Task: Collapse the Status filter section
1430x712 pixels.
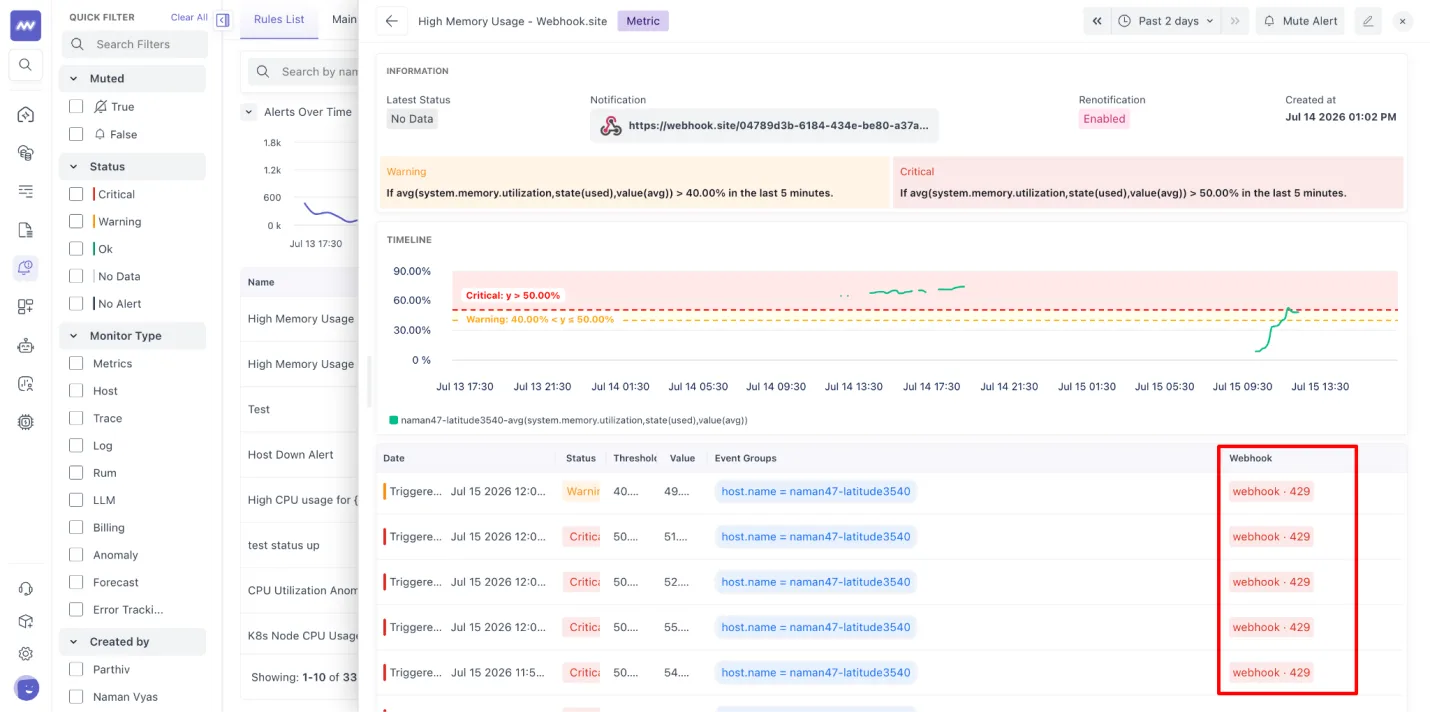Action: (74, 166)
